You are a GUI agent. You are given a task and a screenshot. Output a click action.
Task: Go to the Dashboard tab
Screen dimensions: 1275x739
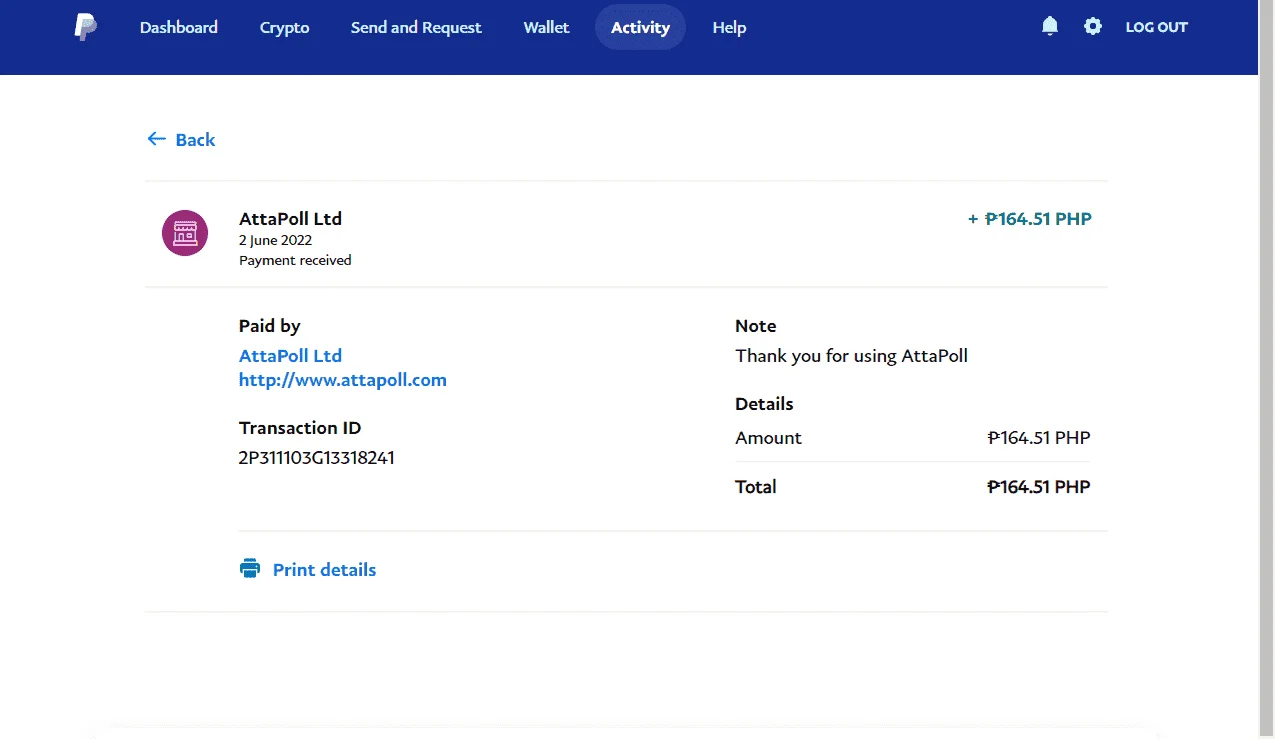click(179, 27)
